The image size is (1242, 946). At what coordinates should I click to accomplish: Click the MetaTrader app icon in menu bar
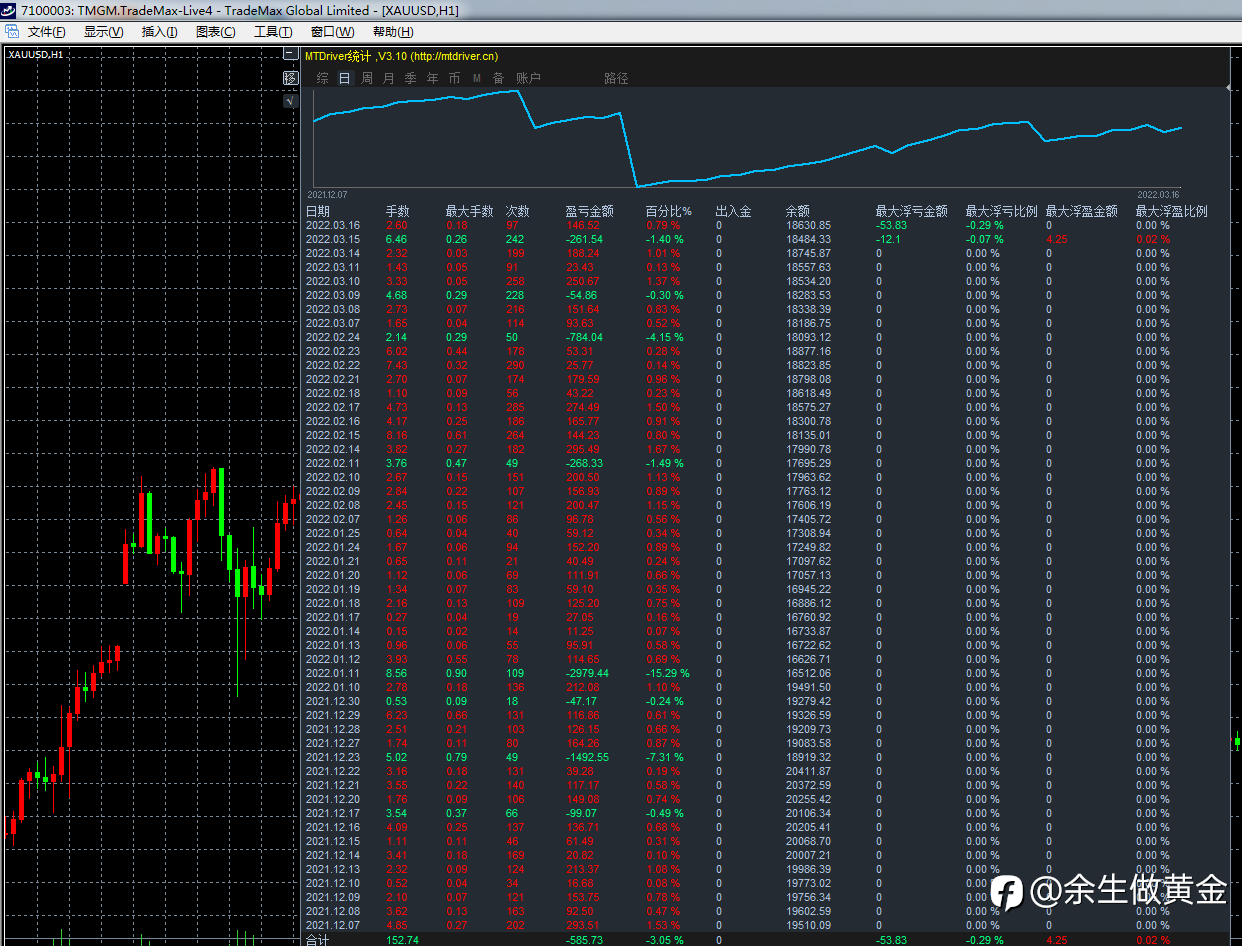coord(12,31)
